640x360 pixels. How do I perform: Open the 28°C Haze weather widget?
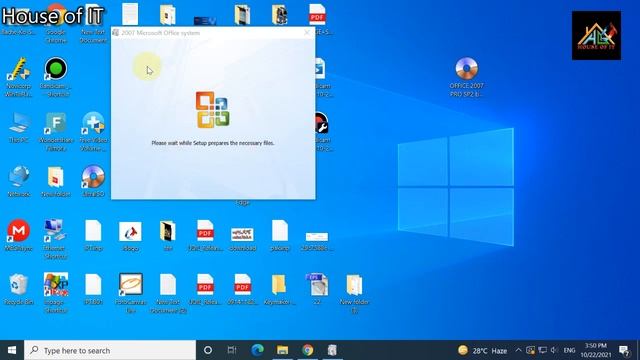click(482, 350)
